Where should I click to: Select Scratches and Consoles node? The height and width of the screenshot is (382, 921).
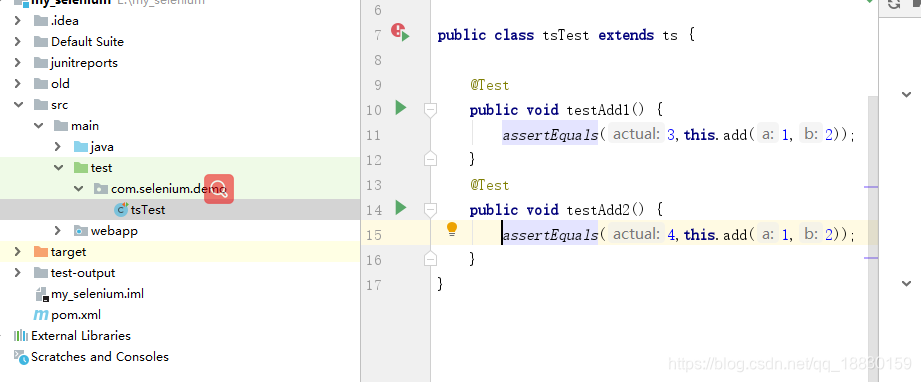pyautogui.click(x=100, y=357)
